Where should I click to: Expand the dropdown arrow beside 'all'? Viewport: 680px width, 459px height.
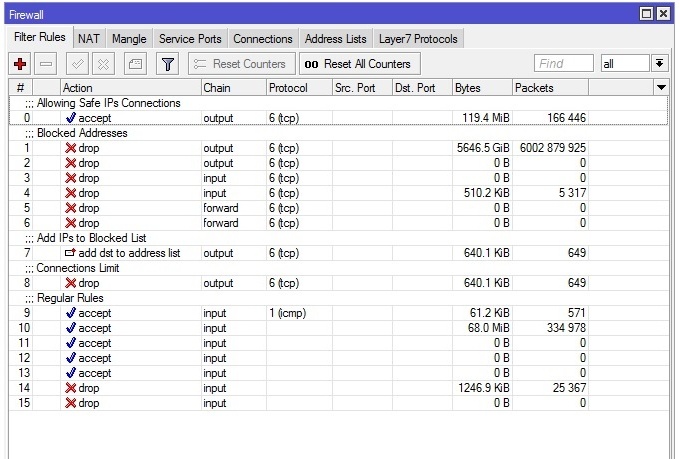659,64
